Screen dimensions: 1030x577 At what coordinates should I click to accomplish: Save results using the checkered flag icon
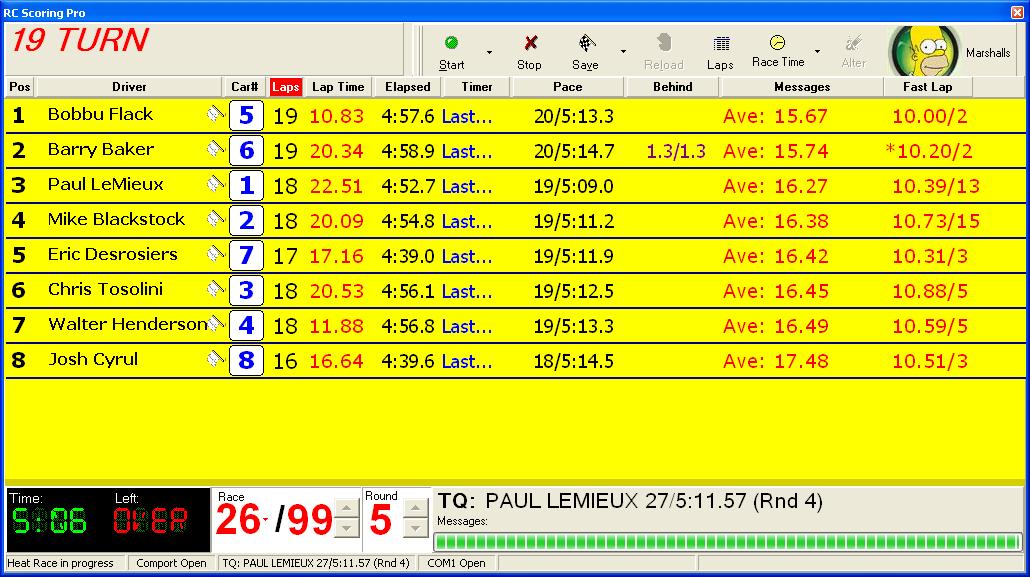coord(586,50)
